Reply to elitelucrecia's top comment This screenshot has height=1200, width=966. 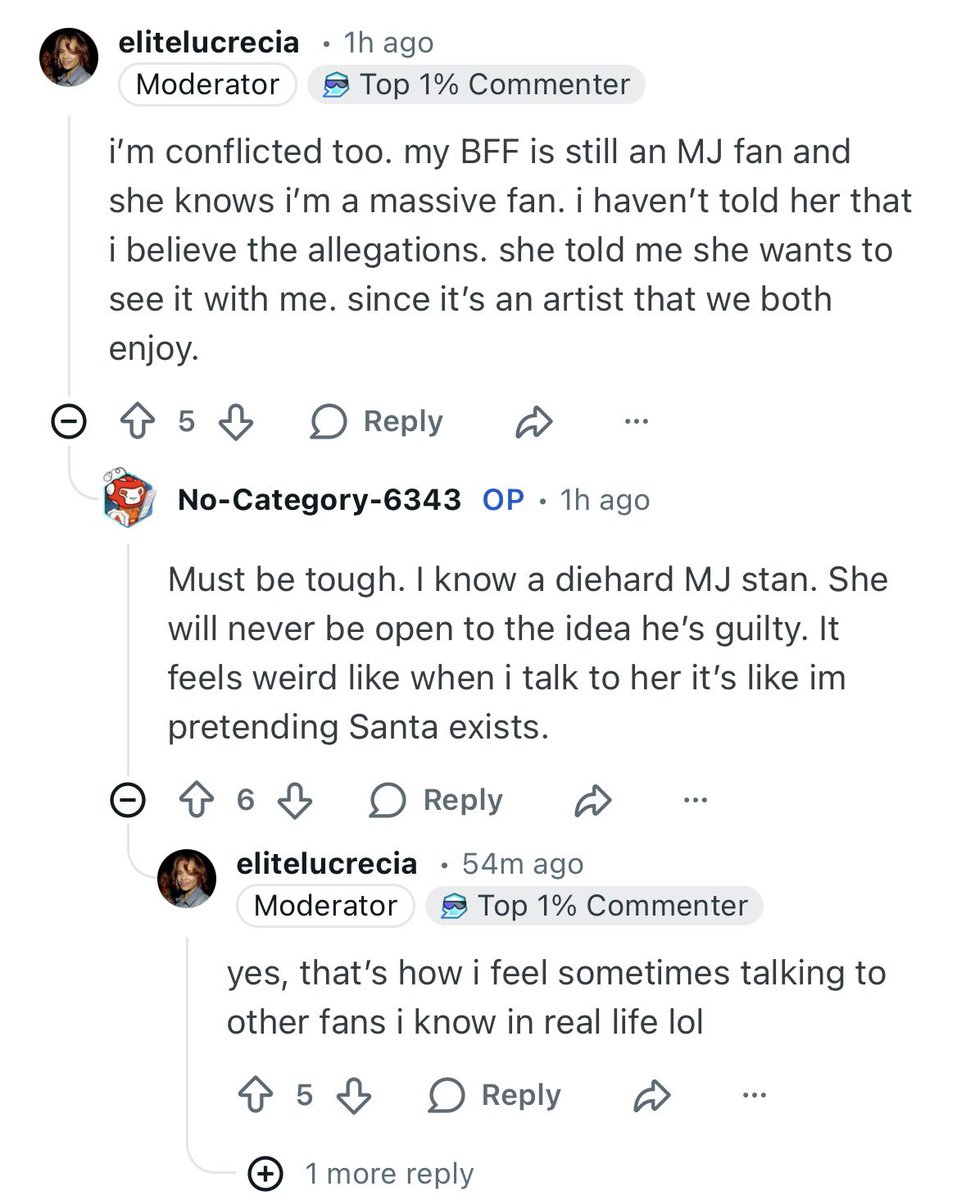tap(377, 423)
